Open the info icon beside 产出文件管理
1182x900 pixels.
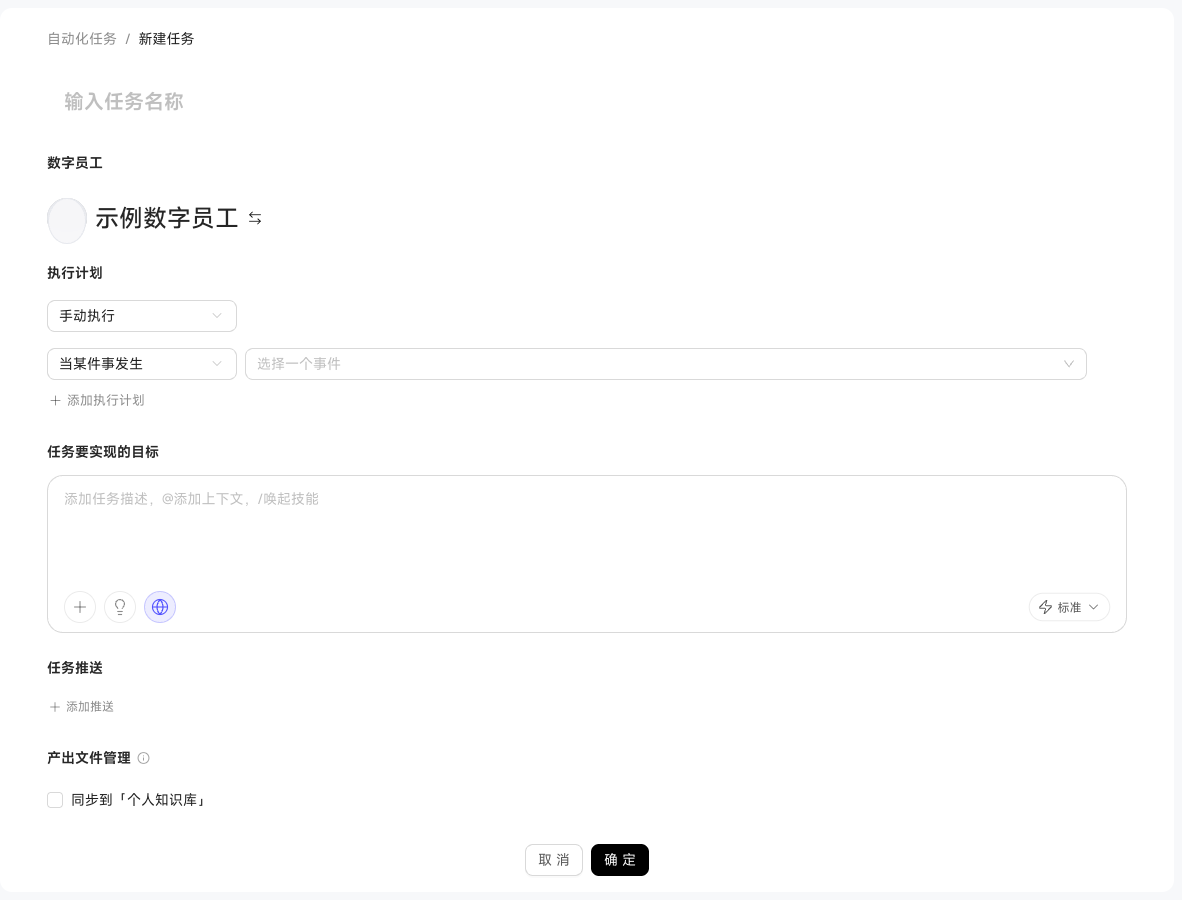[143, 758]
